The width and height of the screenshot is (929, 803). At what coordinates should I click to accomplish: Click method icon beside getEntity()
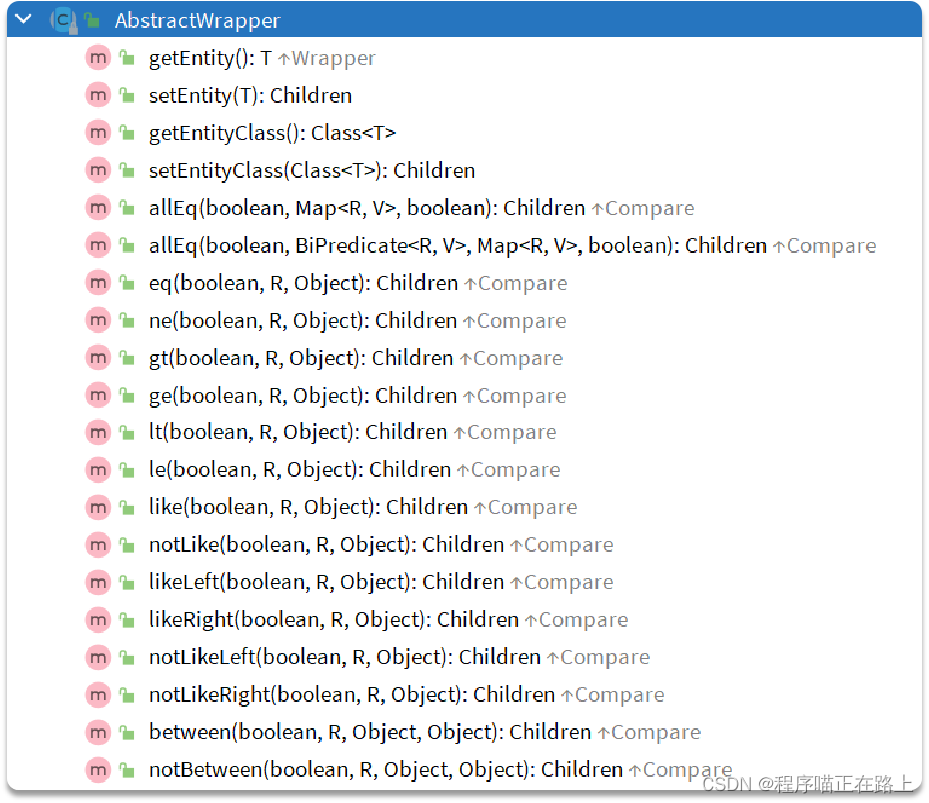click(x=98, y=58)
